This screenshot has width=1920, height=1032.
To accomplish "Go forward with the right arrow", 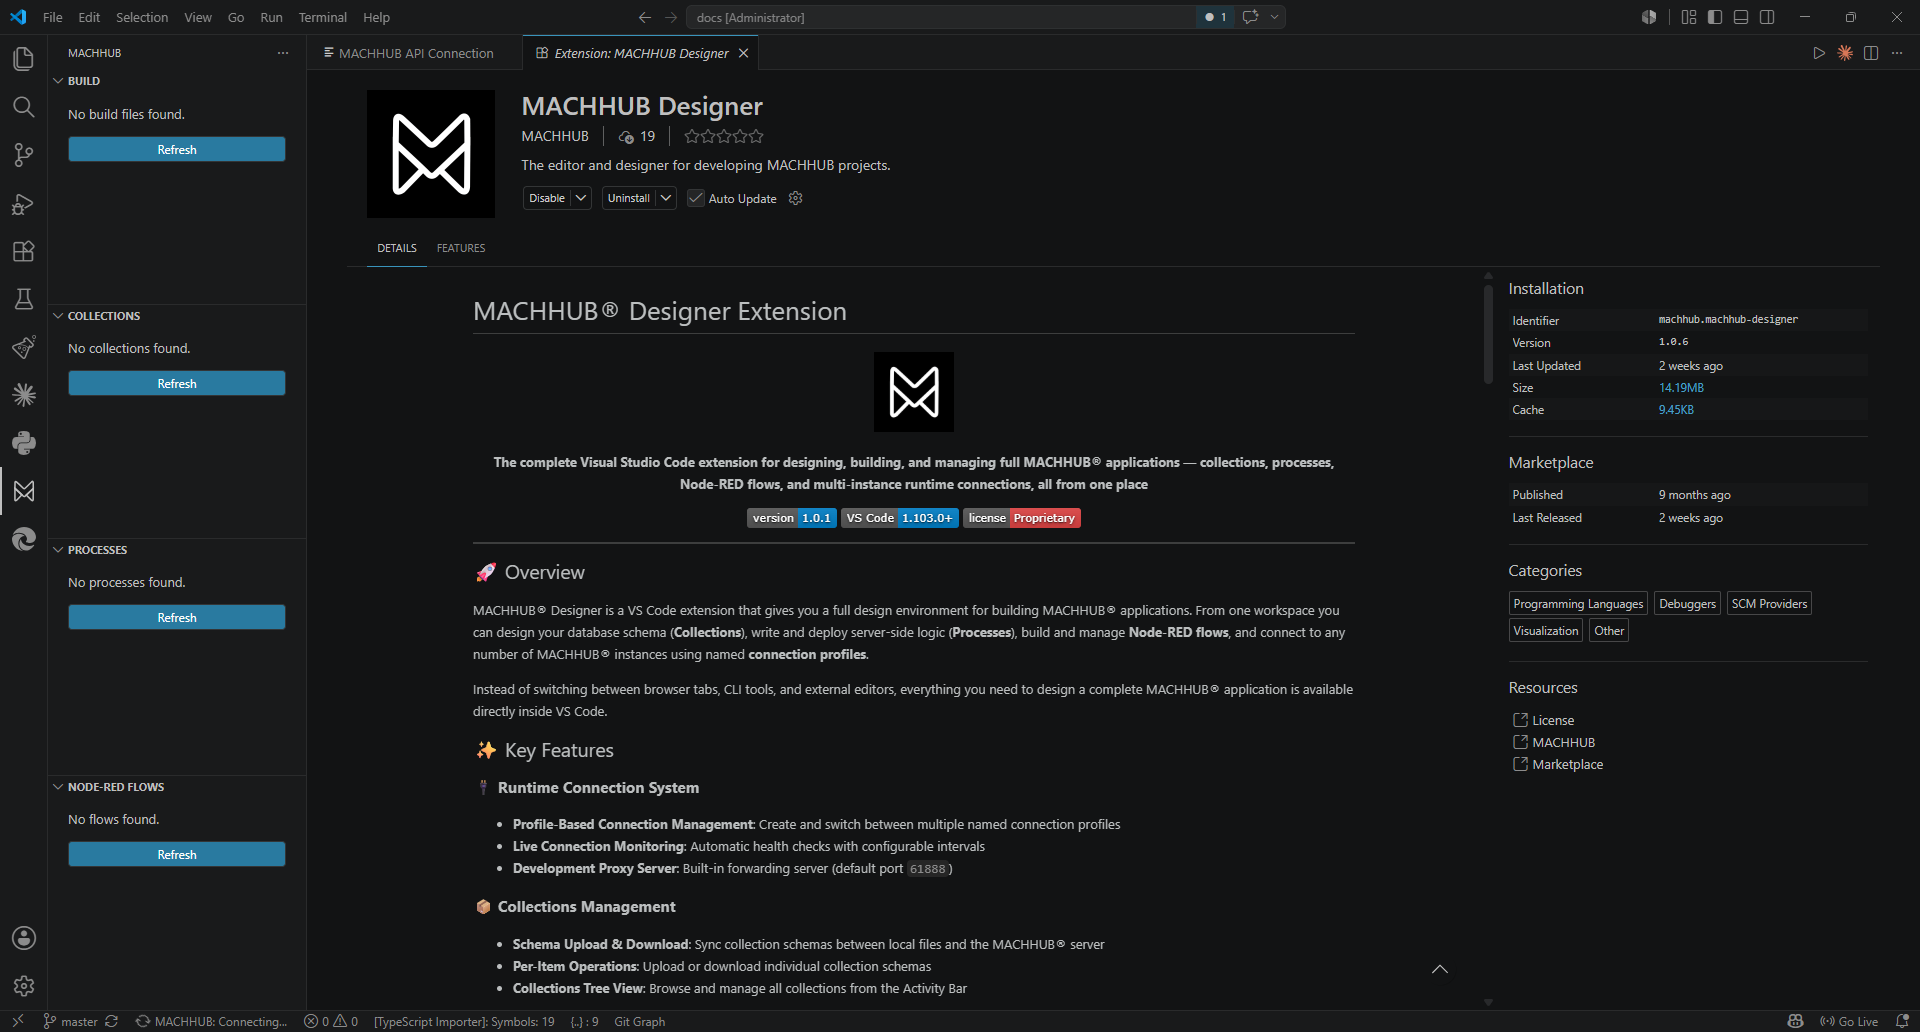I will [x=671, y=17].
